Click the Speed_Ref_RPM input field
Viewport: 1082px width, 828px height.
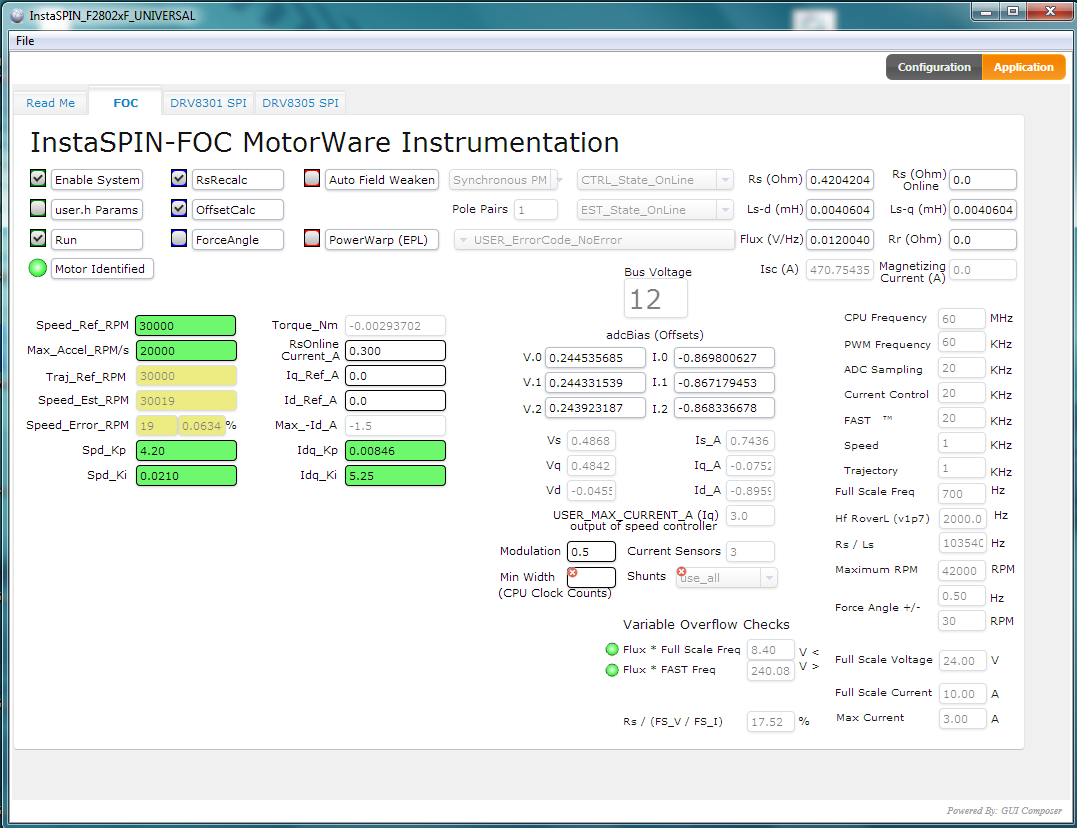pos(185,325)
